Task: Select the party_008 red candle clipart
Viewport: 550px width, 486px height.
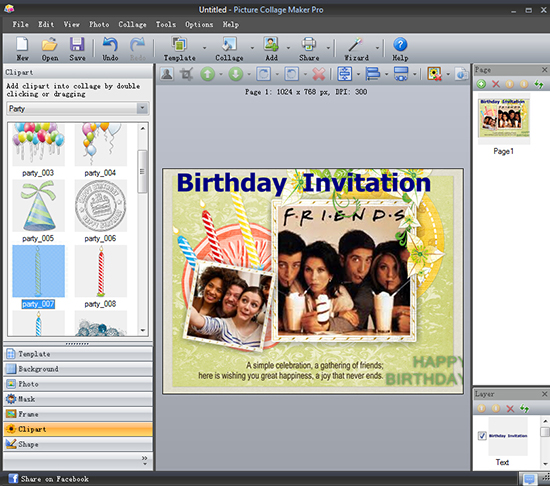Action: [x=101, y=271]
